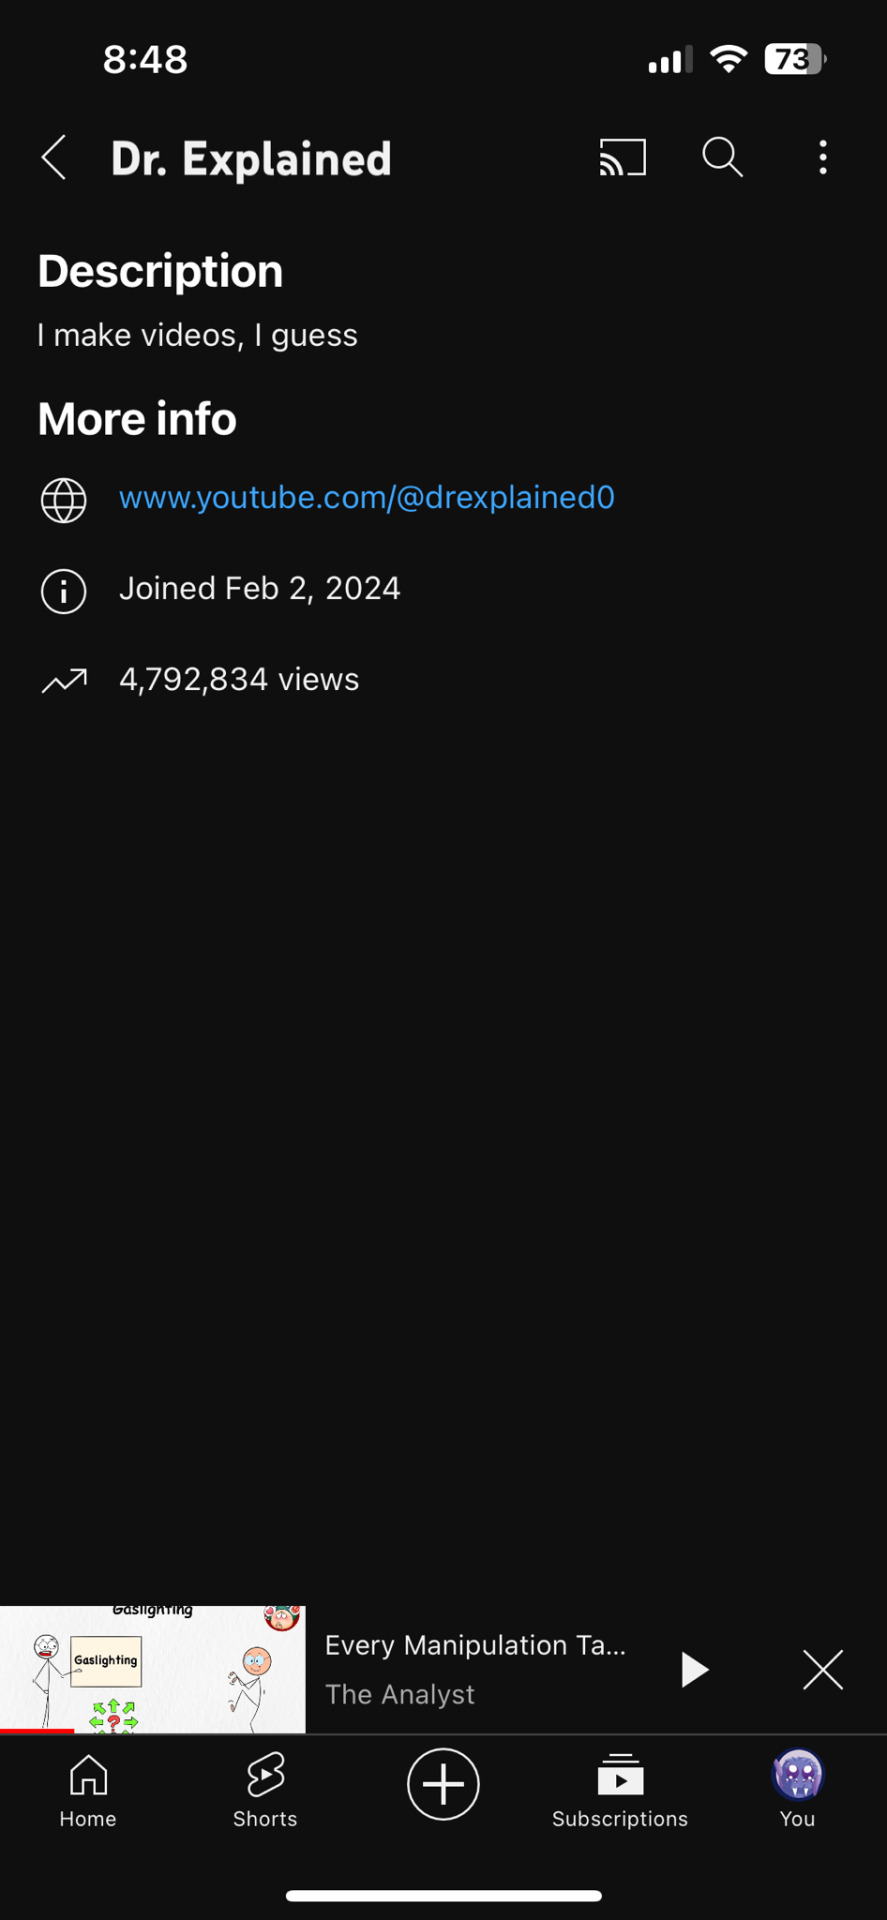The image size is (887, 1920).
Task: Play the miniplayer video
Action: tap(694, 1669)
